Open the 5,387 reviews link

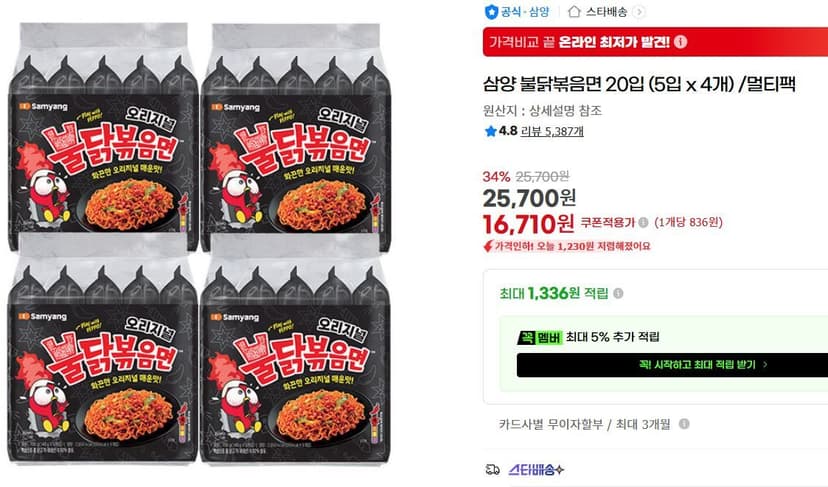click(x=552, y=131)
